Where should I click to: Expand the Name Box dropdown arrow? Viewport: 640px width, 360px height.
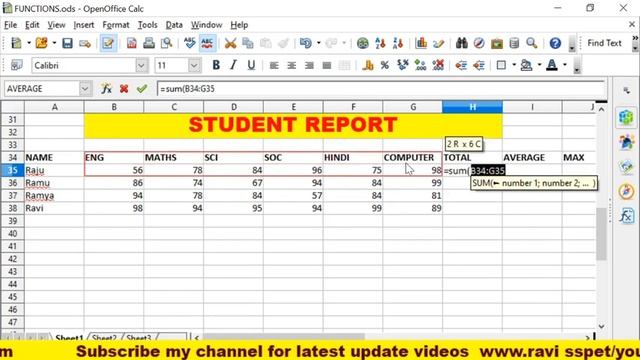tap(85, 88)
